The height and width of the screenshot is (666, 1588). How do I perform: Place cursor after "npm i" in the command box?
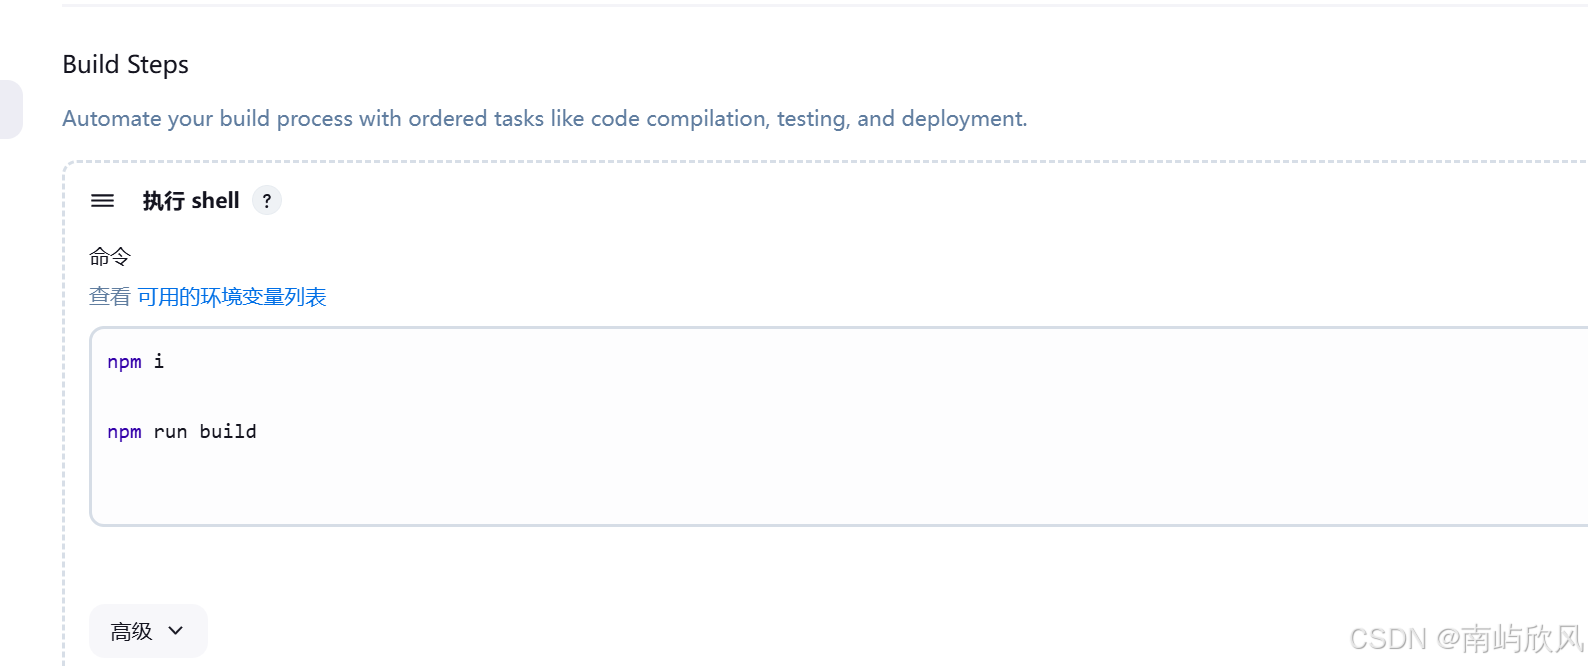tap(166, 362)
